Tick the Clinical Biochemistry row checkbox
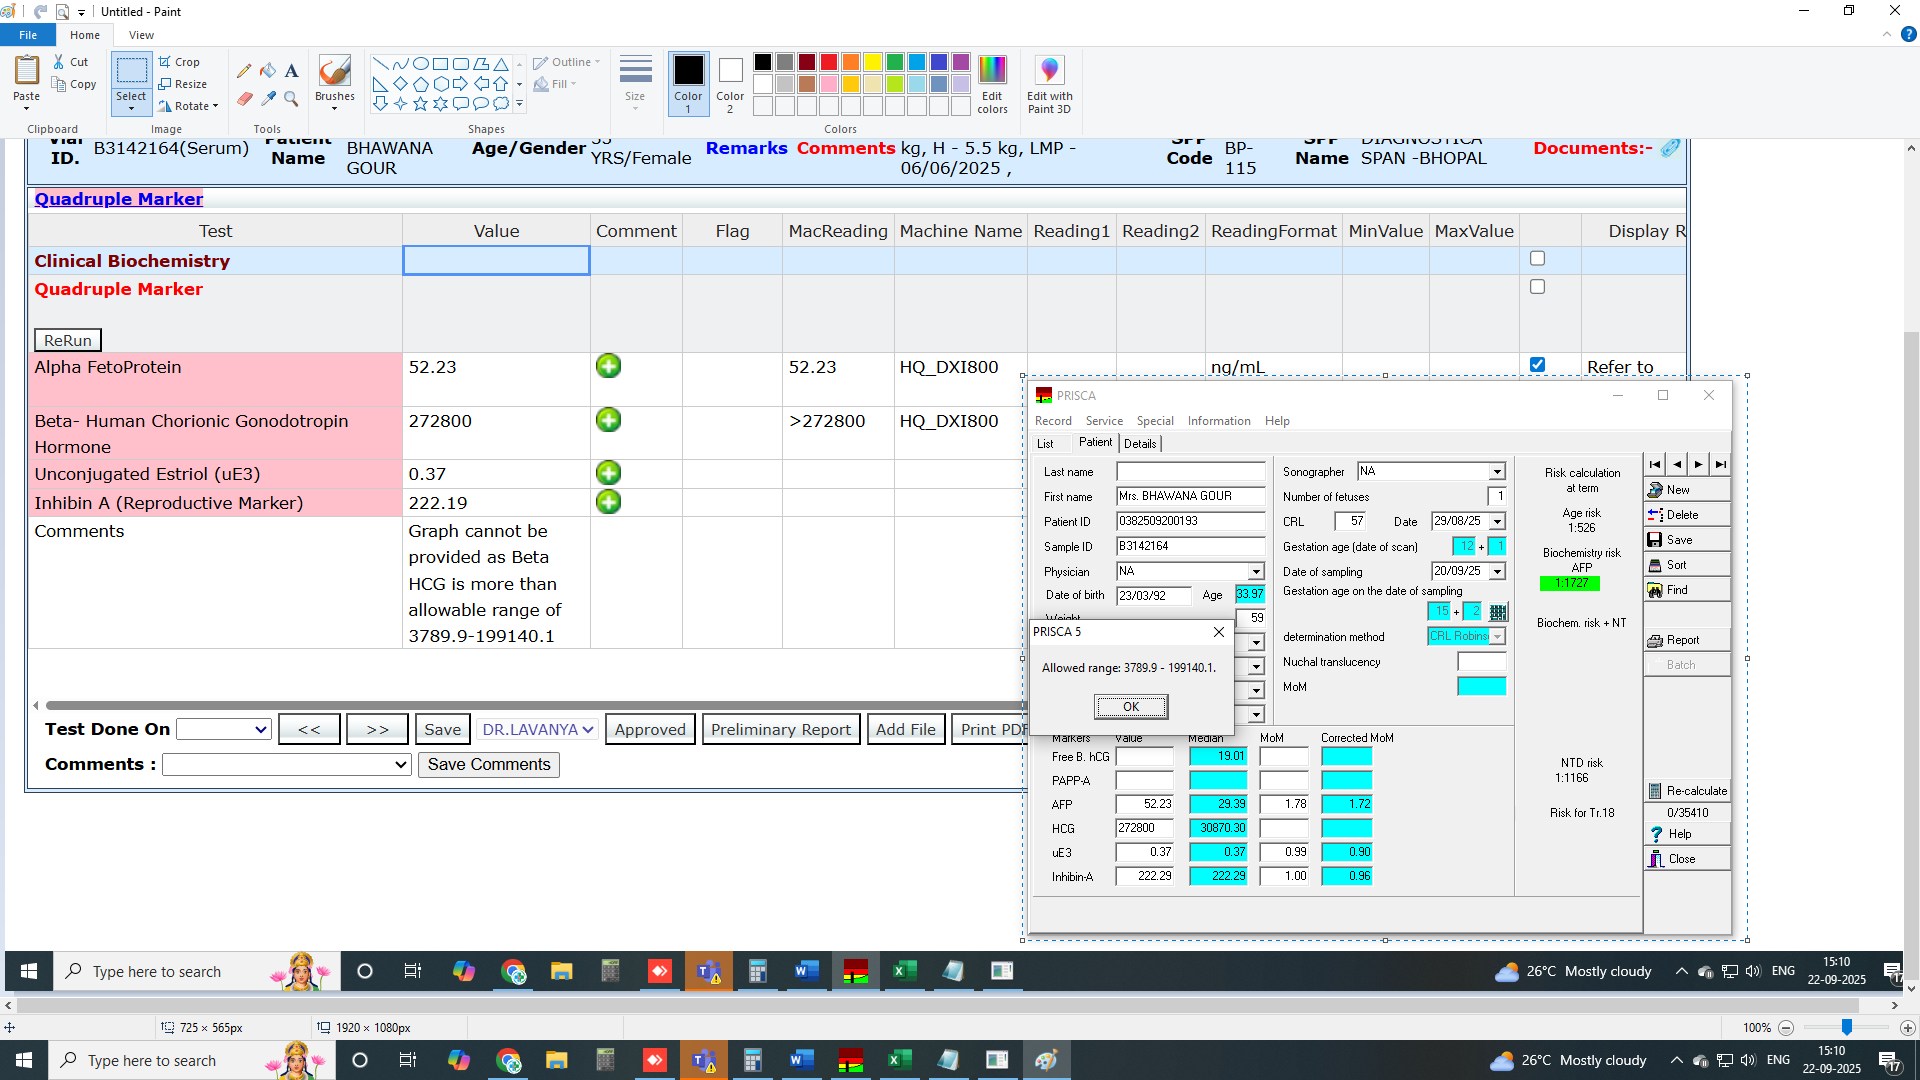This screenshot has width=1920, height=1080. tap(1537, 258)
